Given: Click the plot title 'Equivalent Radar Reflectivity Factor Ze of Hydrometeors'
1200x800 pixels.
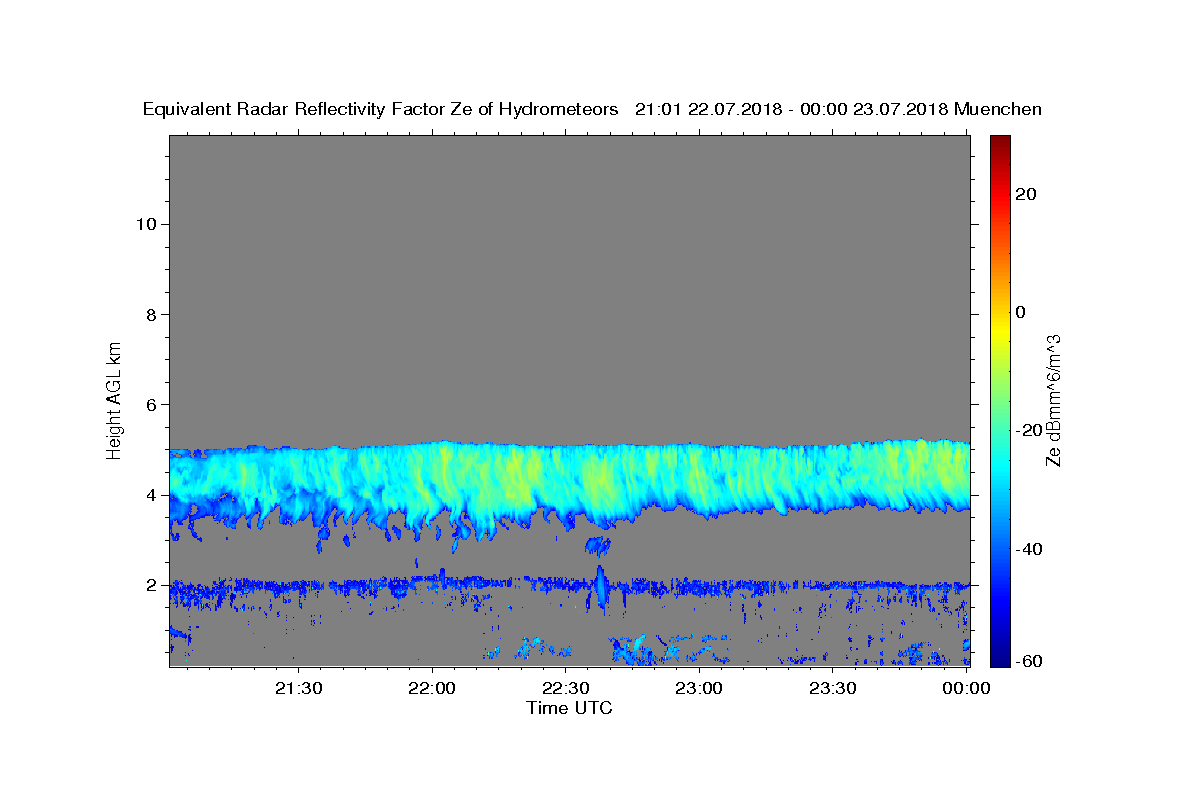Looking at the screenshot, I should pyautogui.click(x=381, y=110).
